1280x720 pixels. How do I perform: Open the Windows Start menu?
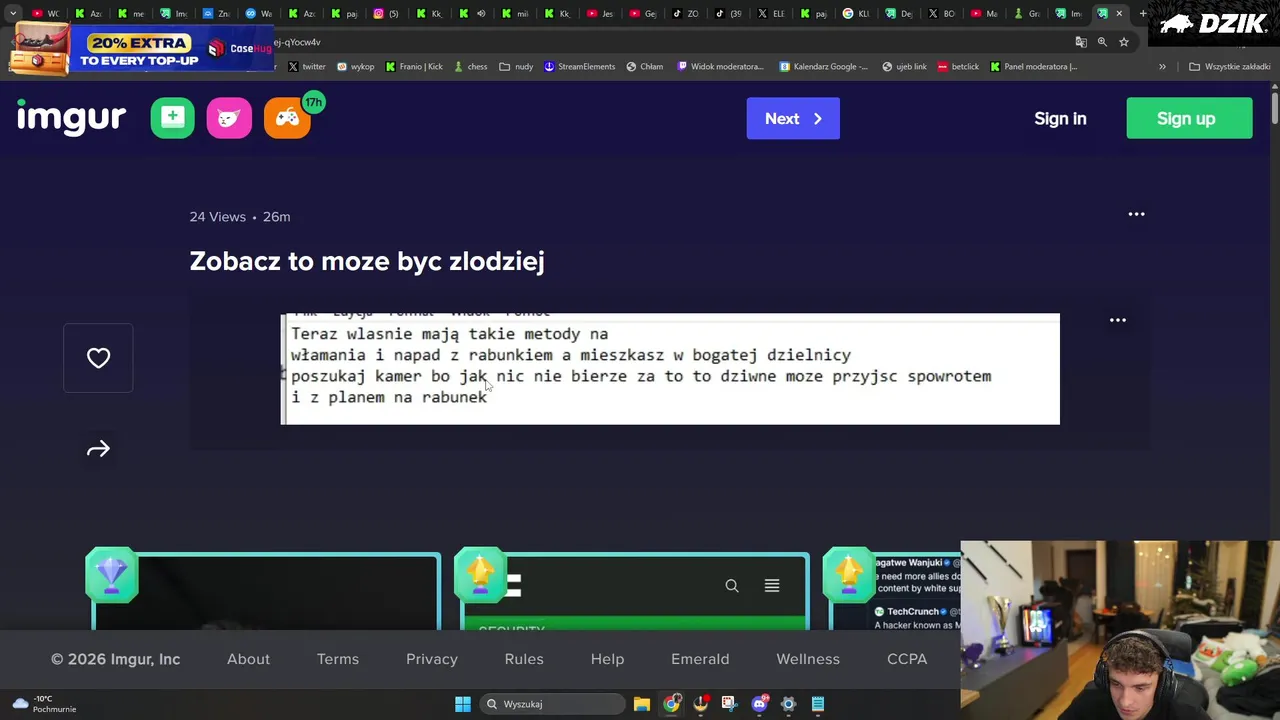[463, 704]
